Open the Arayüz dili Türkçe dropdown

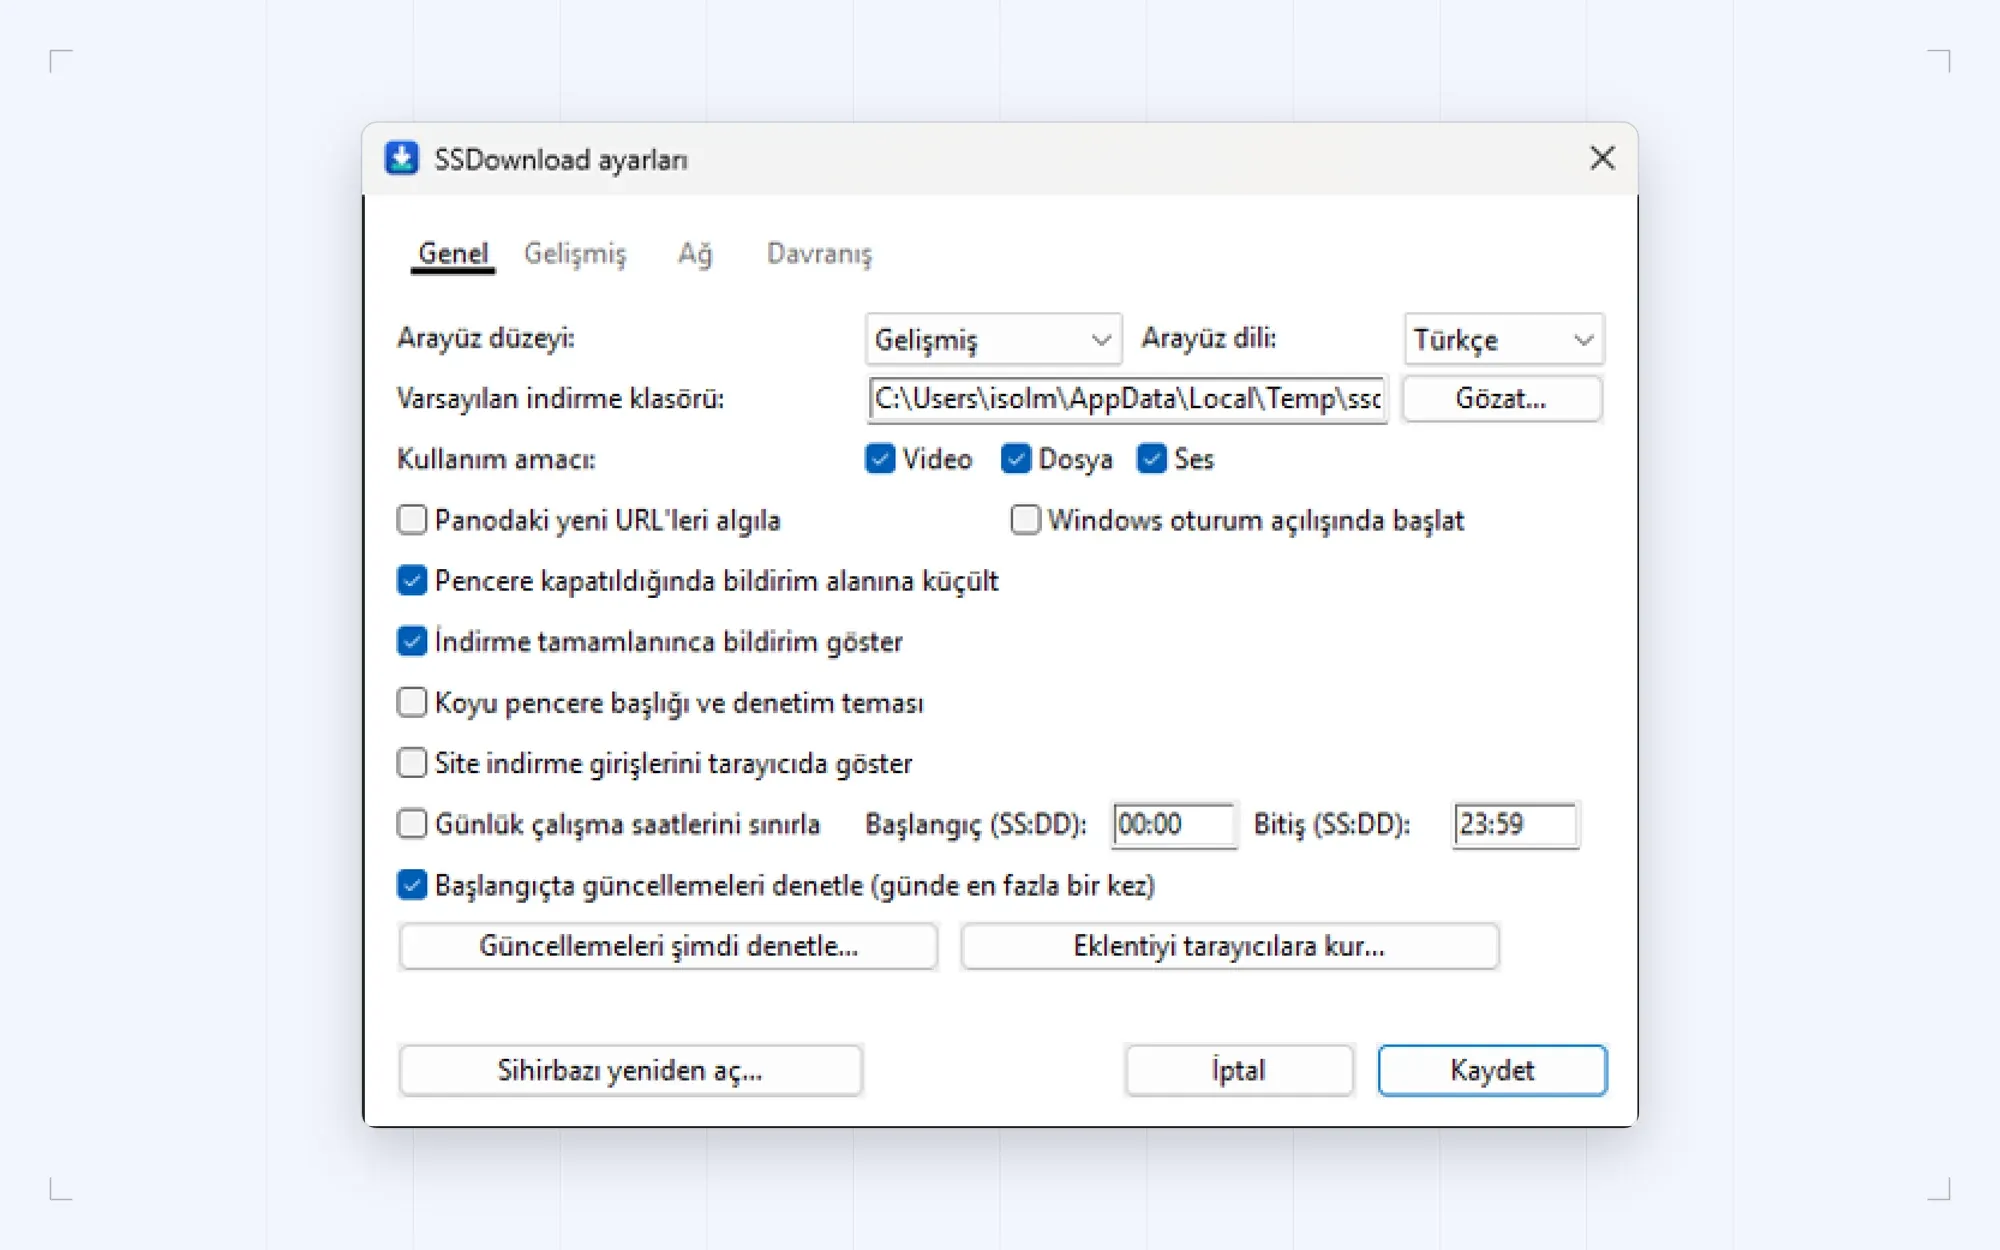point(1504,340)
